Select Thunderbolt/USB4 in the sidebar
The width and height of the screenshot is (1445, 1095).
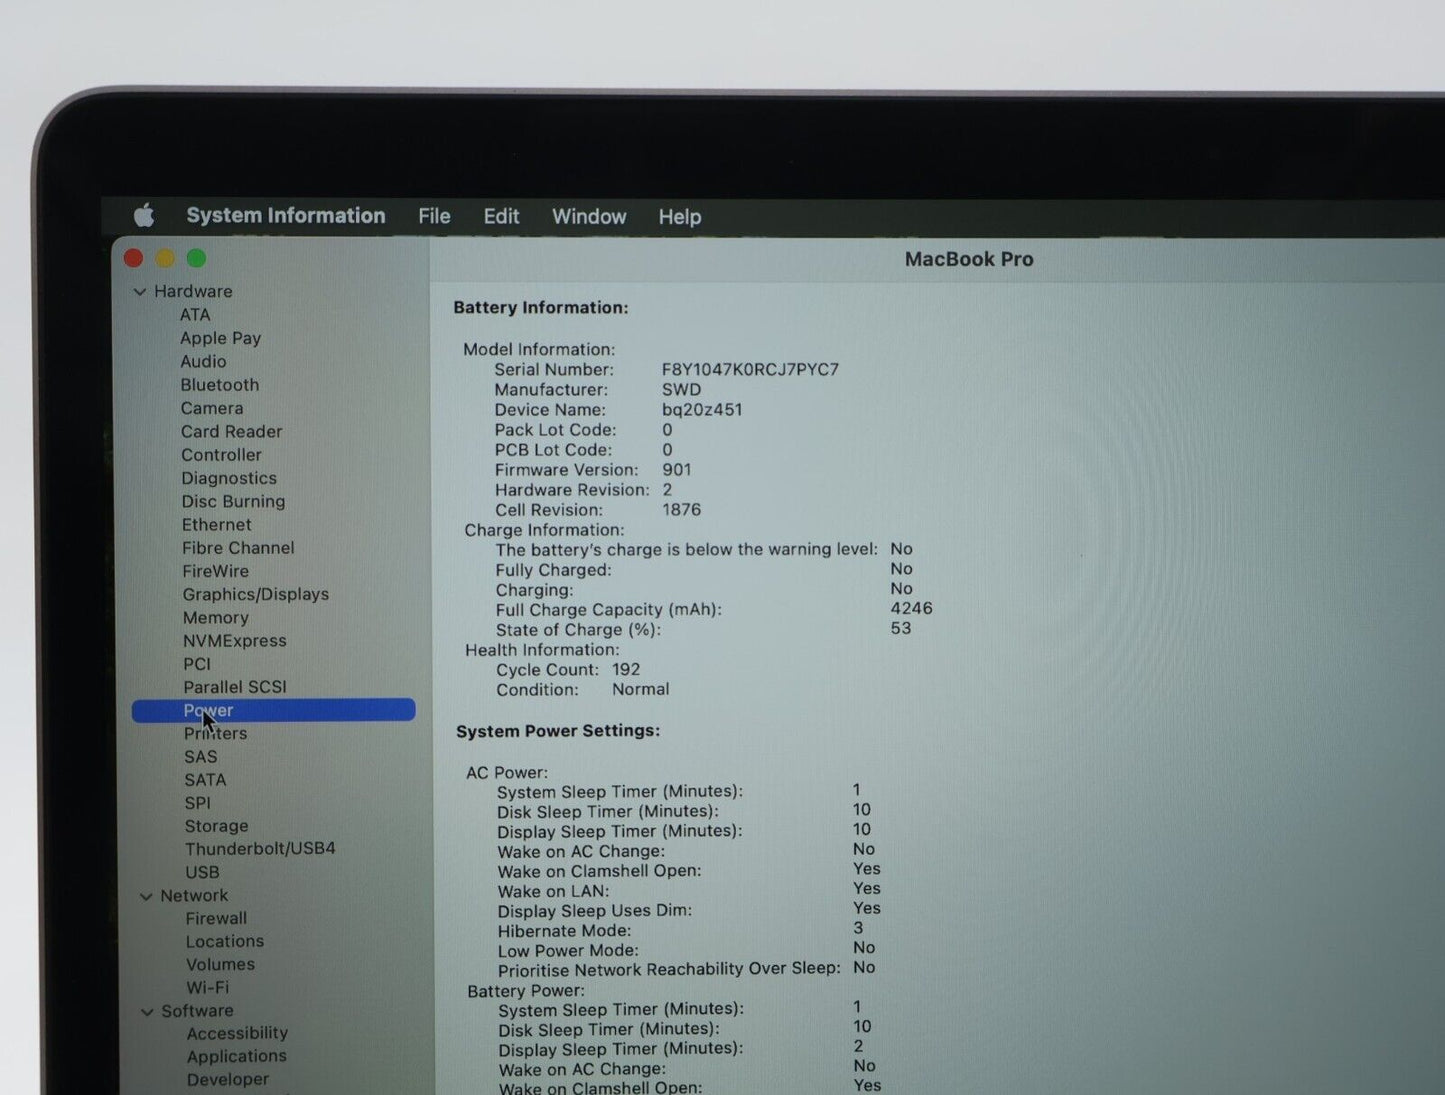(x=260, y=849)
